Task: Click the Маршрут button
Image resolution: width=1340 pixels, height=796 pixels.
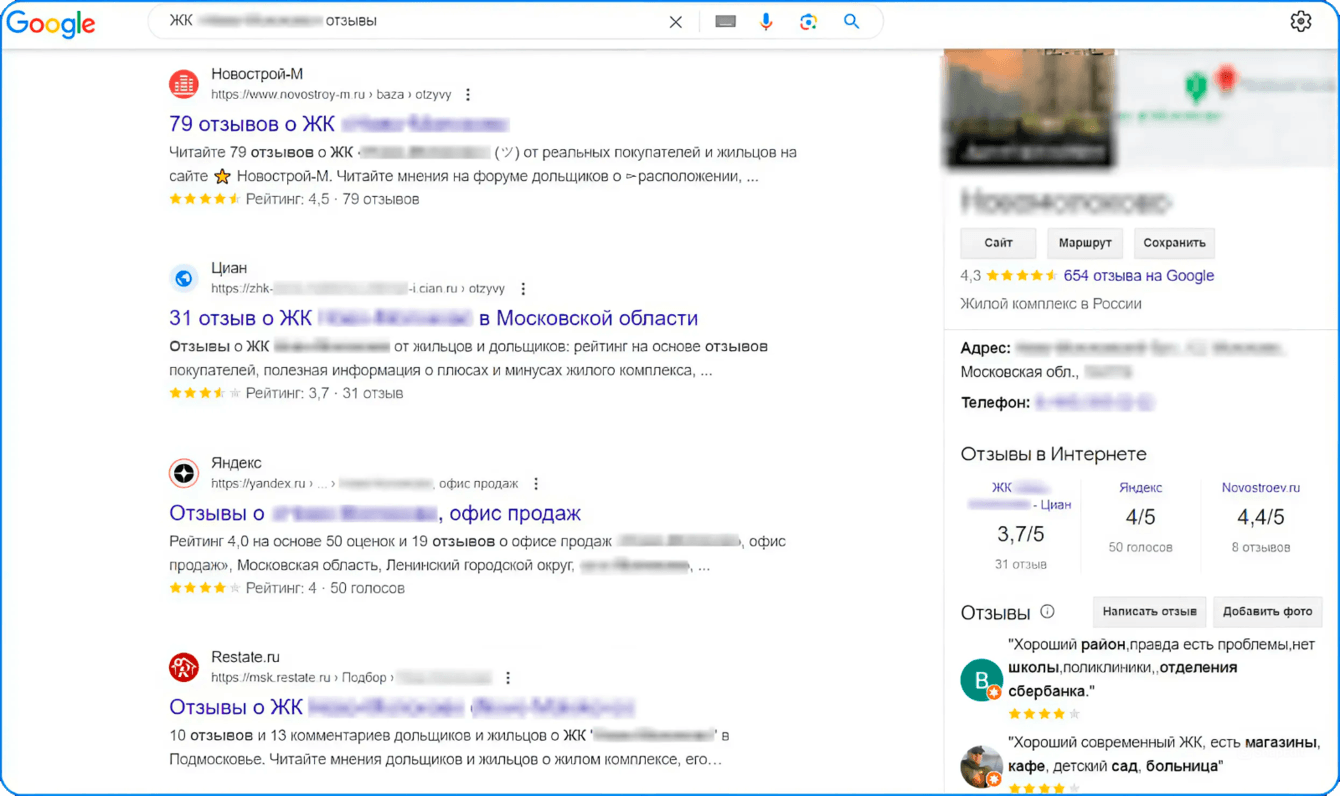Action: 1085,243
